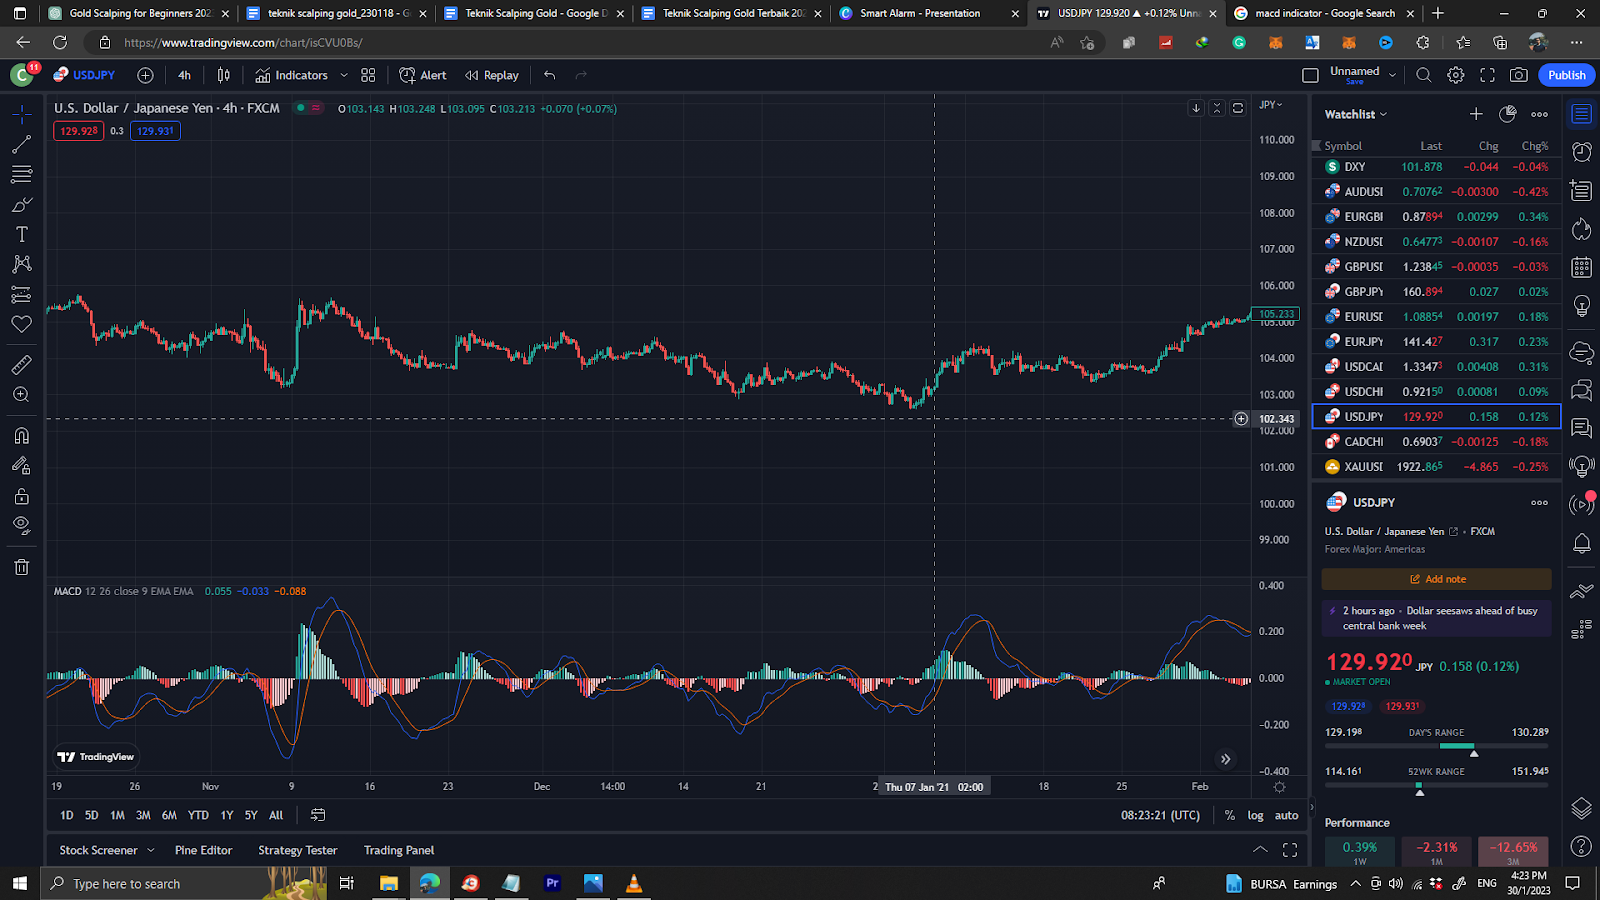Open the layout setup square icon

[1310, 75]
